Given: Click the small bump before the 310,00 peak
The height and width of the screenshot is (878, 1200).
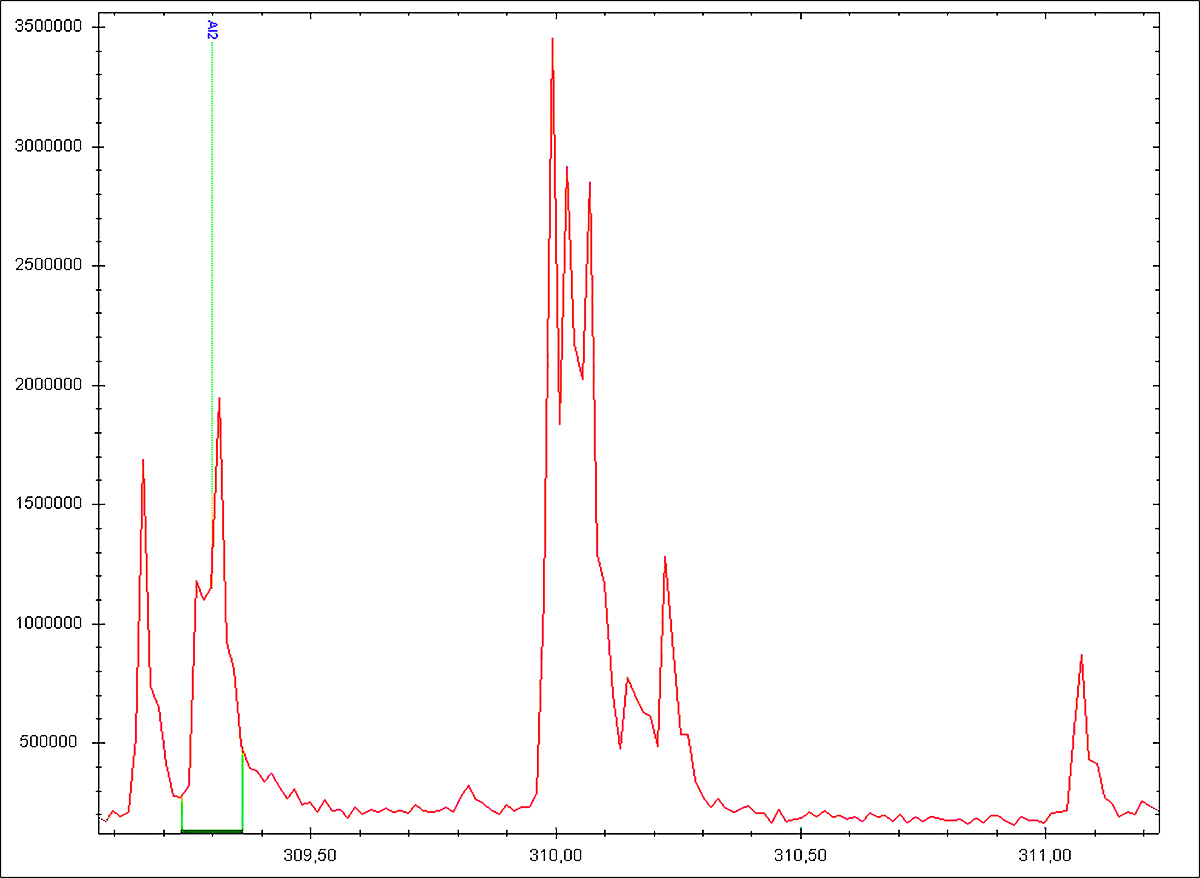Looking at the screenshot, I should [x=468, y=786].
